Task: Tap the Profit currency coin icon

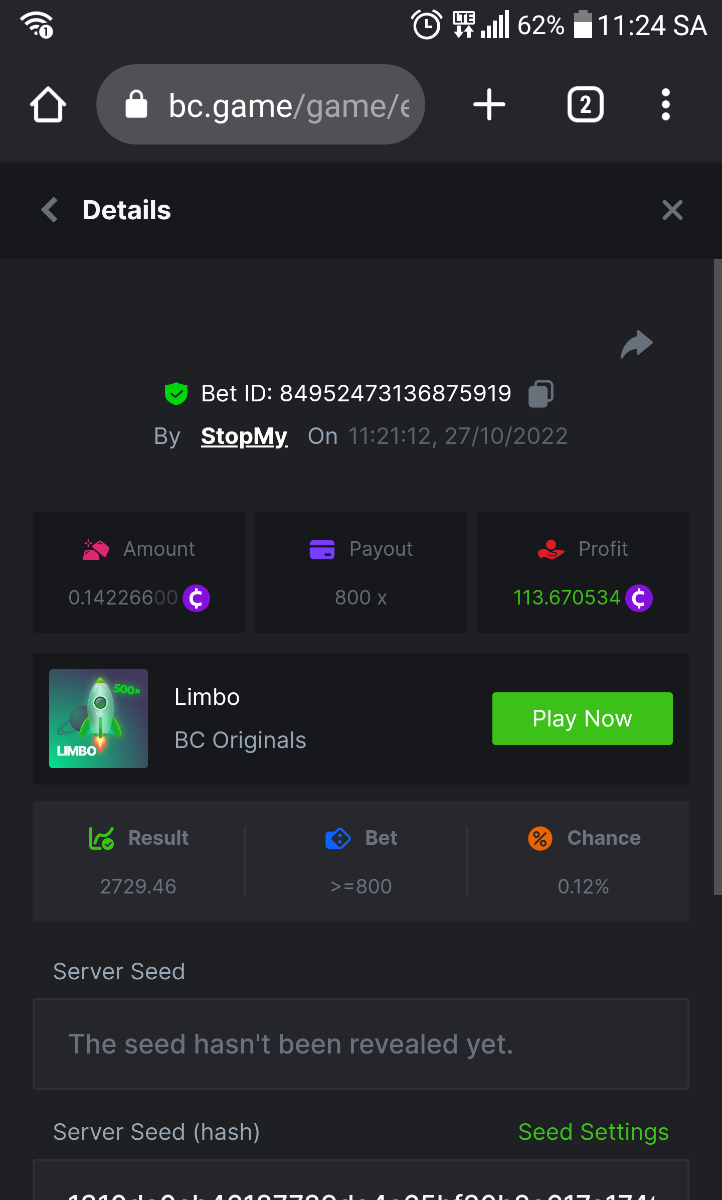Action: [639, 599]
